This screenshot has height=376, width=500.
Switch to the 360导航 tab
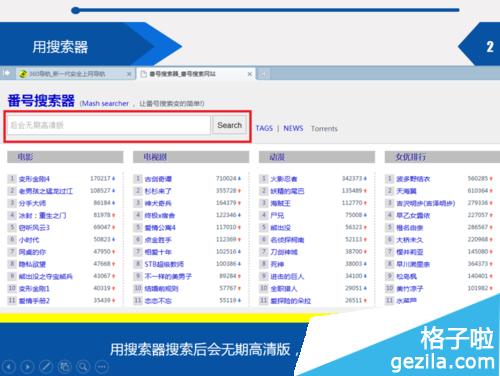pos(75,74)
